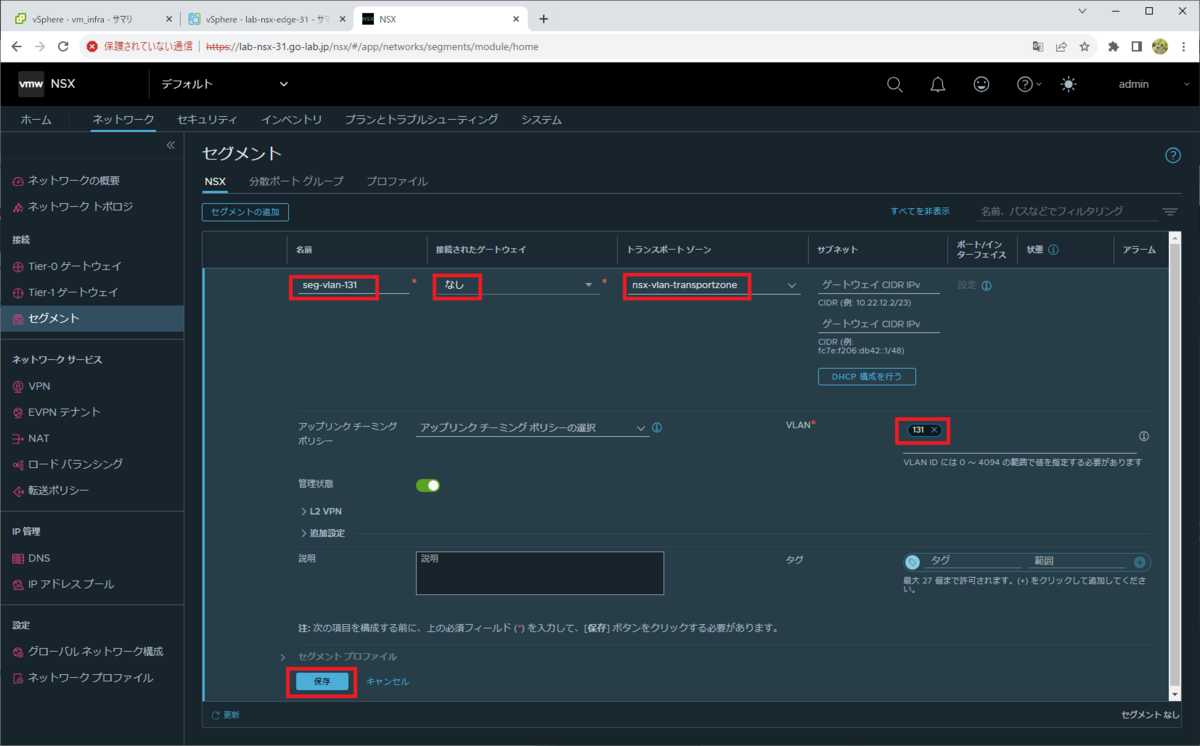Click the feedback smiley icon
The height and width of the screenshot is (746, 1200).
(x=982, y=84)
